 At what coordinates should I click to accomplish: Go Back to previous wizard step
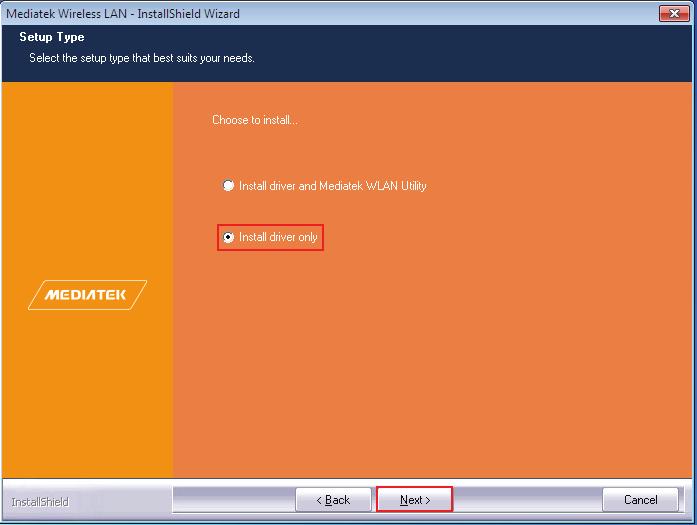click(x=333, y=500)
